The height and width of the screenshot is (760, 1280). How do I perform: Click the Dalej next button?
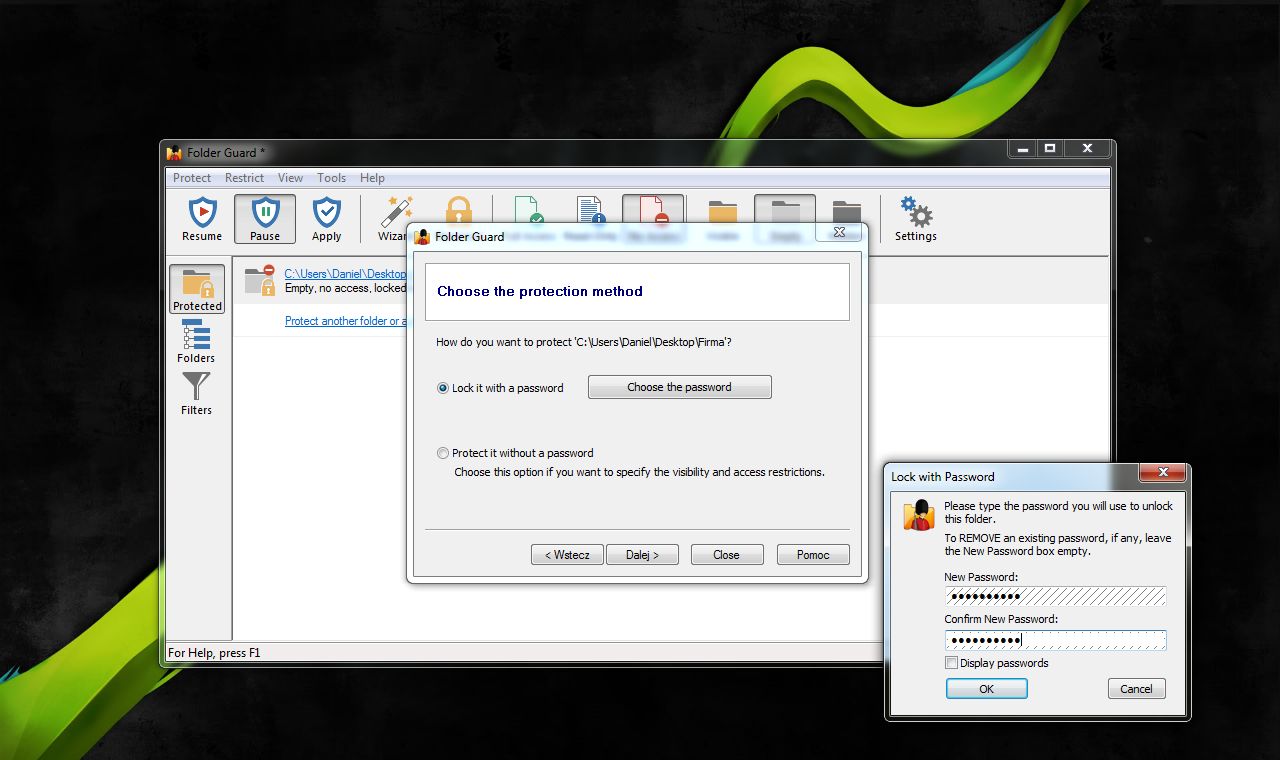tap(642, 555)
